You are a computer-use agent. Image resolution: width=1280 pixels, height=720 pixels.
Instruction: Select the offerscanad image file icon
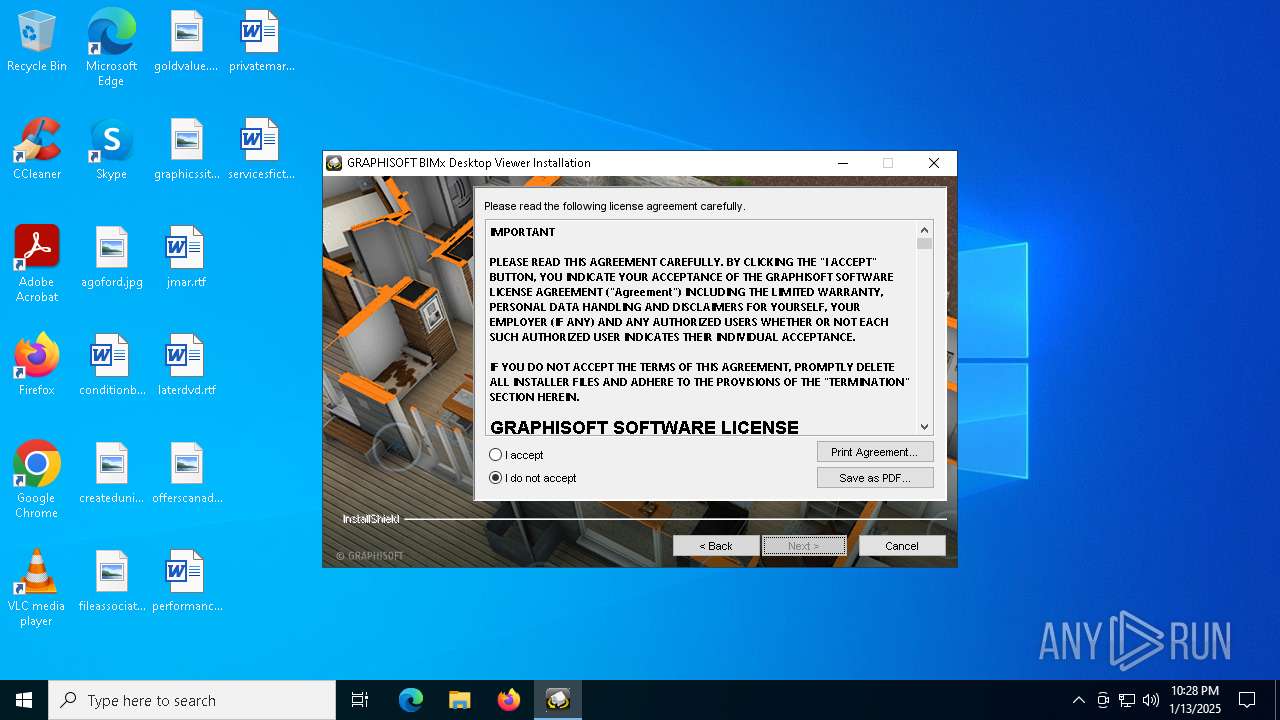pyautogui.click(x=186, y=474)
